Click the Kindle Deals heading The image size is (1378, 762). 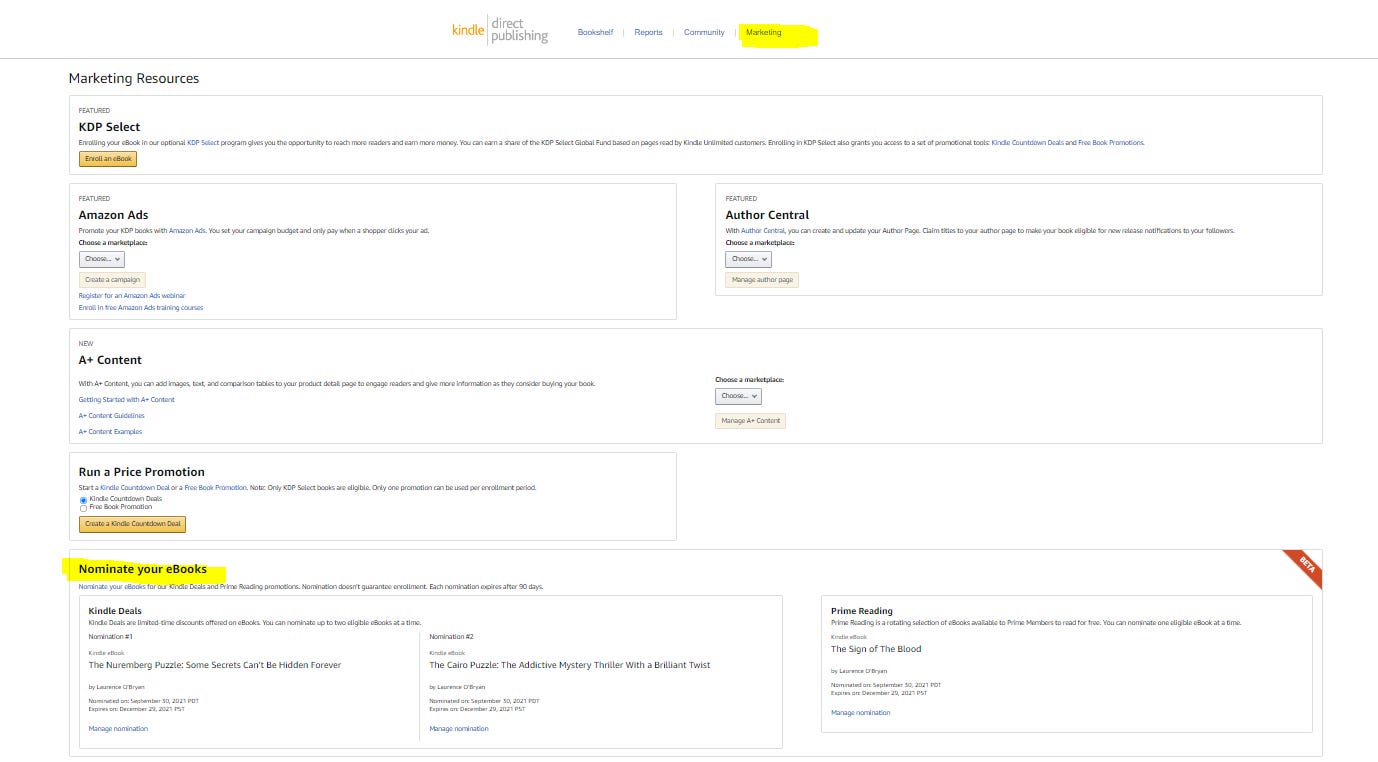coord(115,611)
